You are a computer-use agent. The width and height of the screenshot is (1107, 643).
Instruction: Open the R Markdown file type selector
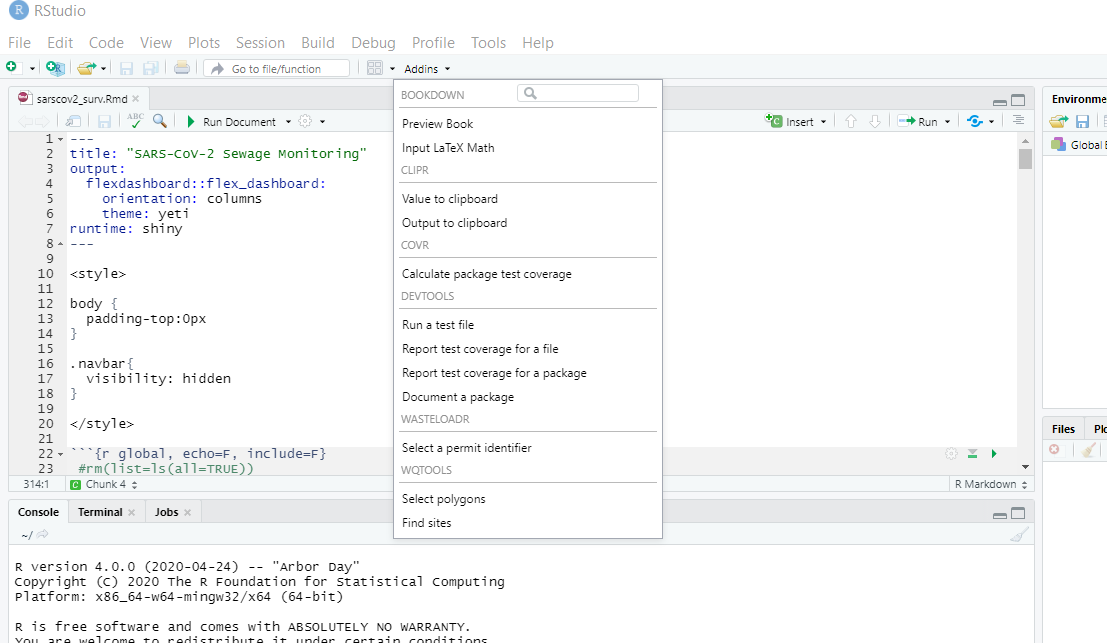(990, 484)
